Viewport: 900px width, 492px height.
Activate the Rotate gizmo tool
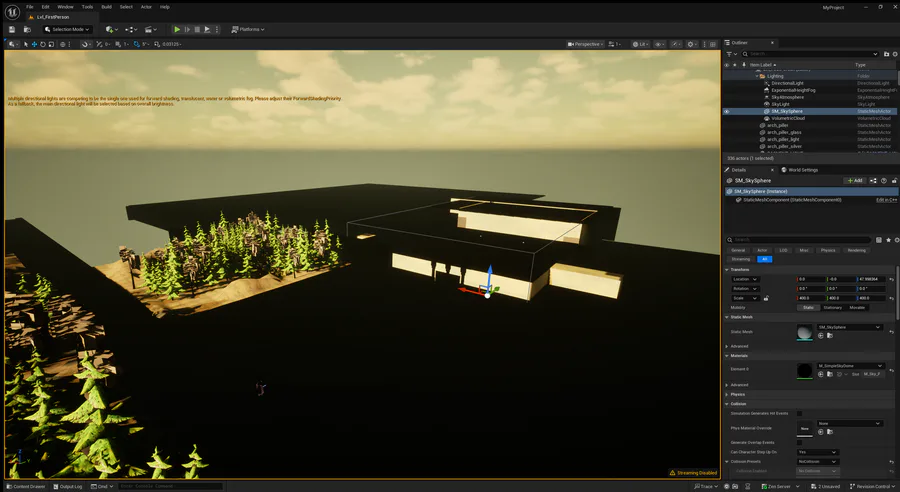tap(42, 44)
